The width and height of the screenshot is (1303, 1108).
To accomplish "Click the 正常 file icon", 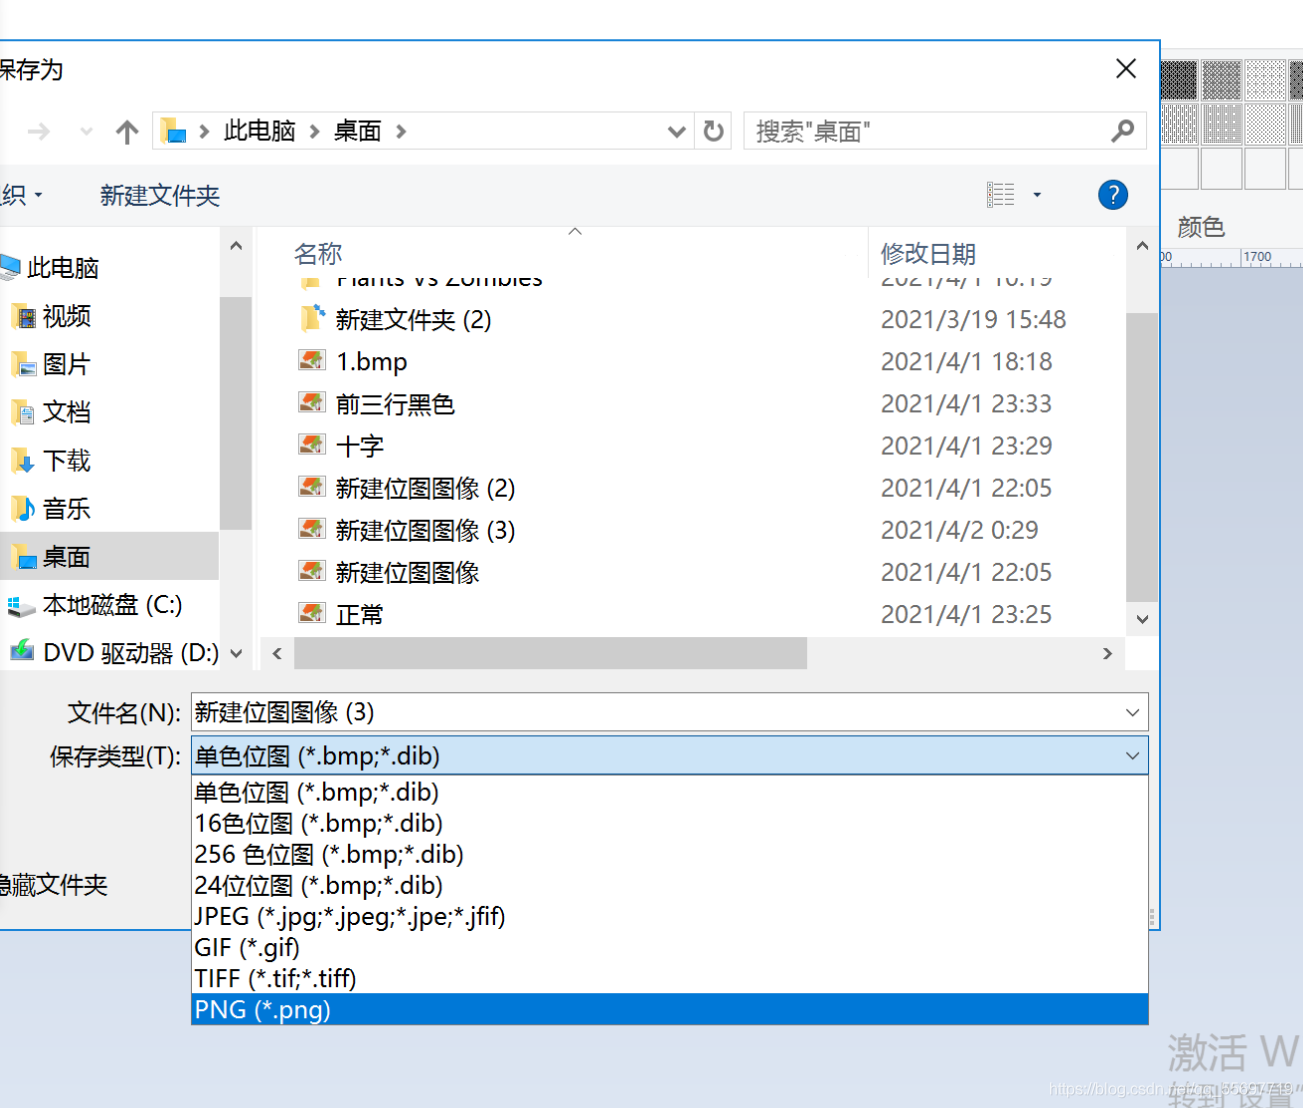I will pyautogui.click(x=312, y=612).
